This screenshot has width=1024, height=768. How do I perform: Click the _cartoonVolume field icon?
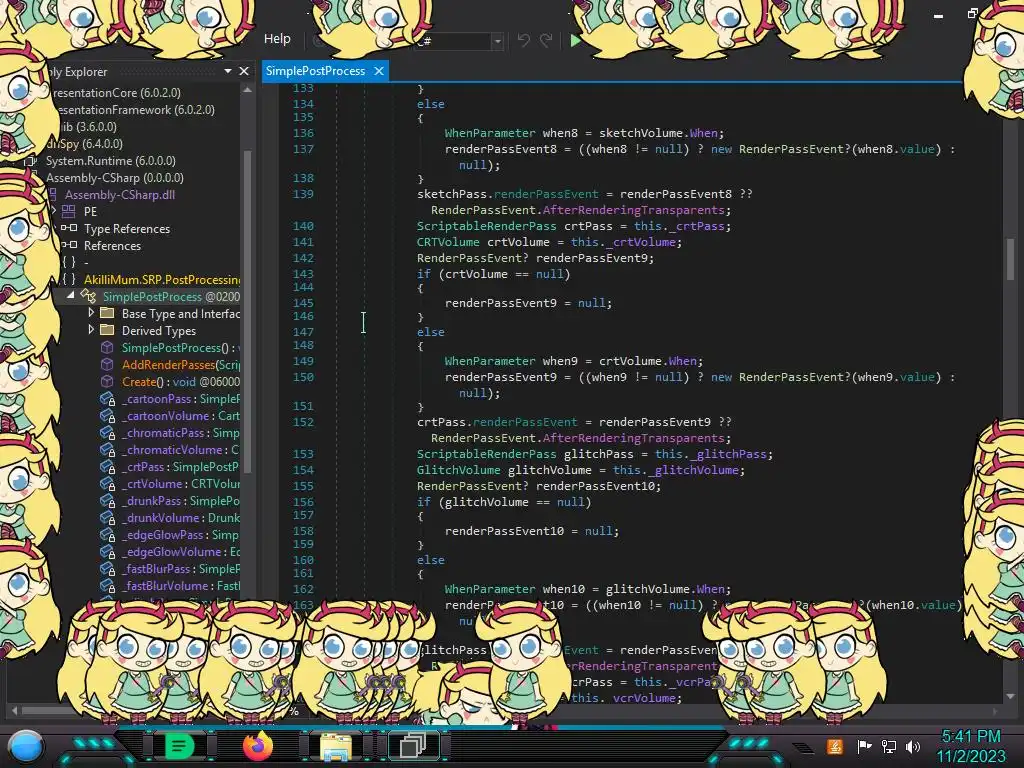[107, 415]
